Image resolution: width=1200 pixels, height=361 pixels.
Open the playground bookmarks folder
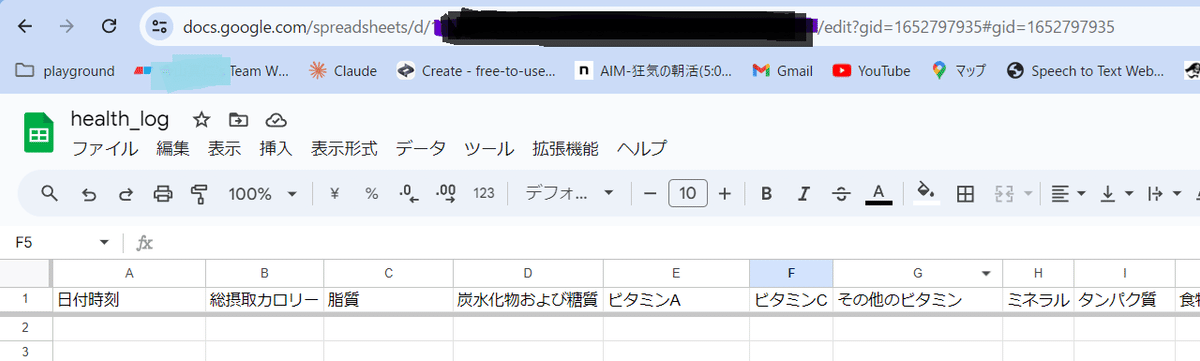pos(66,71)
